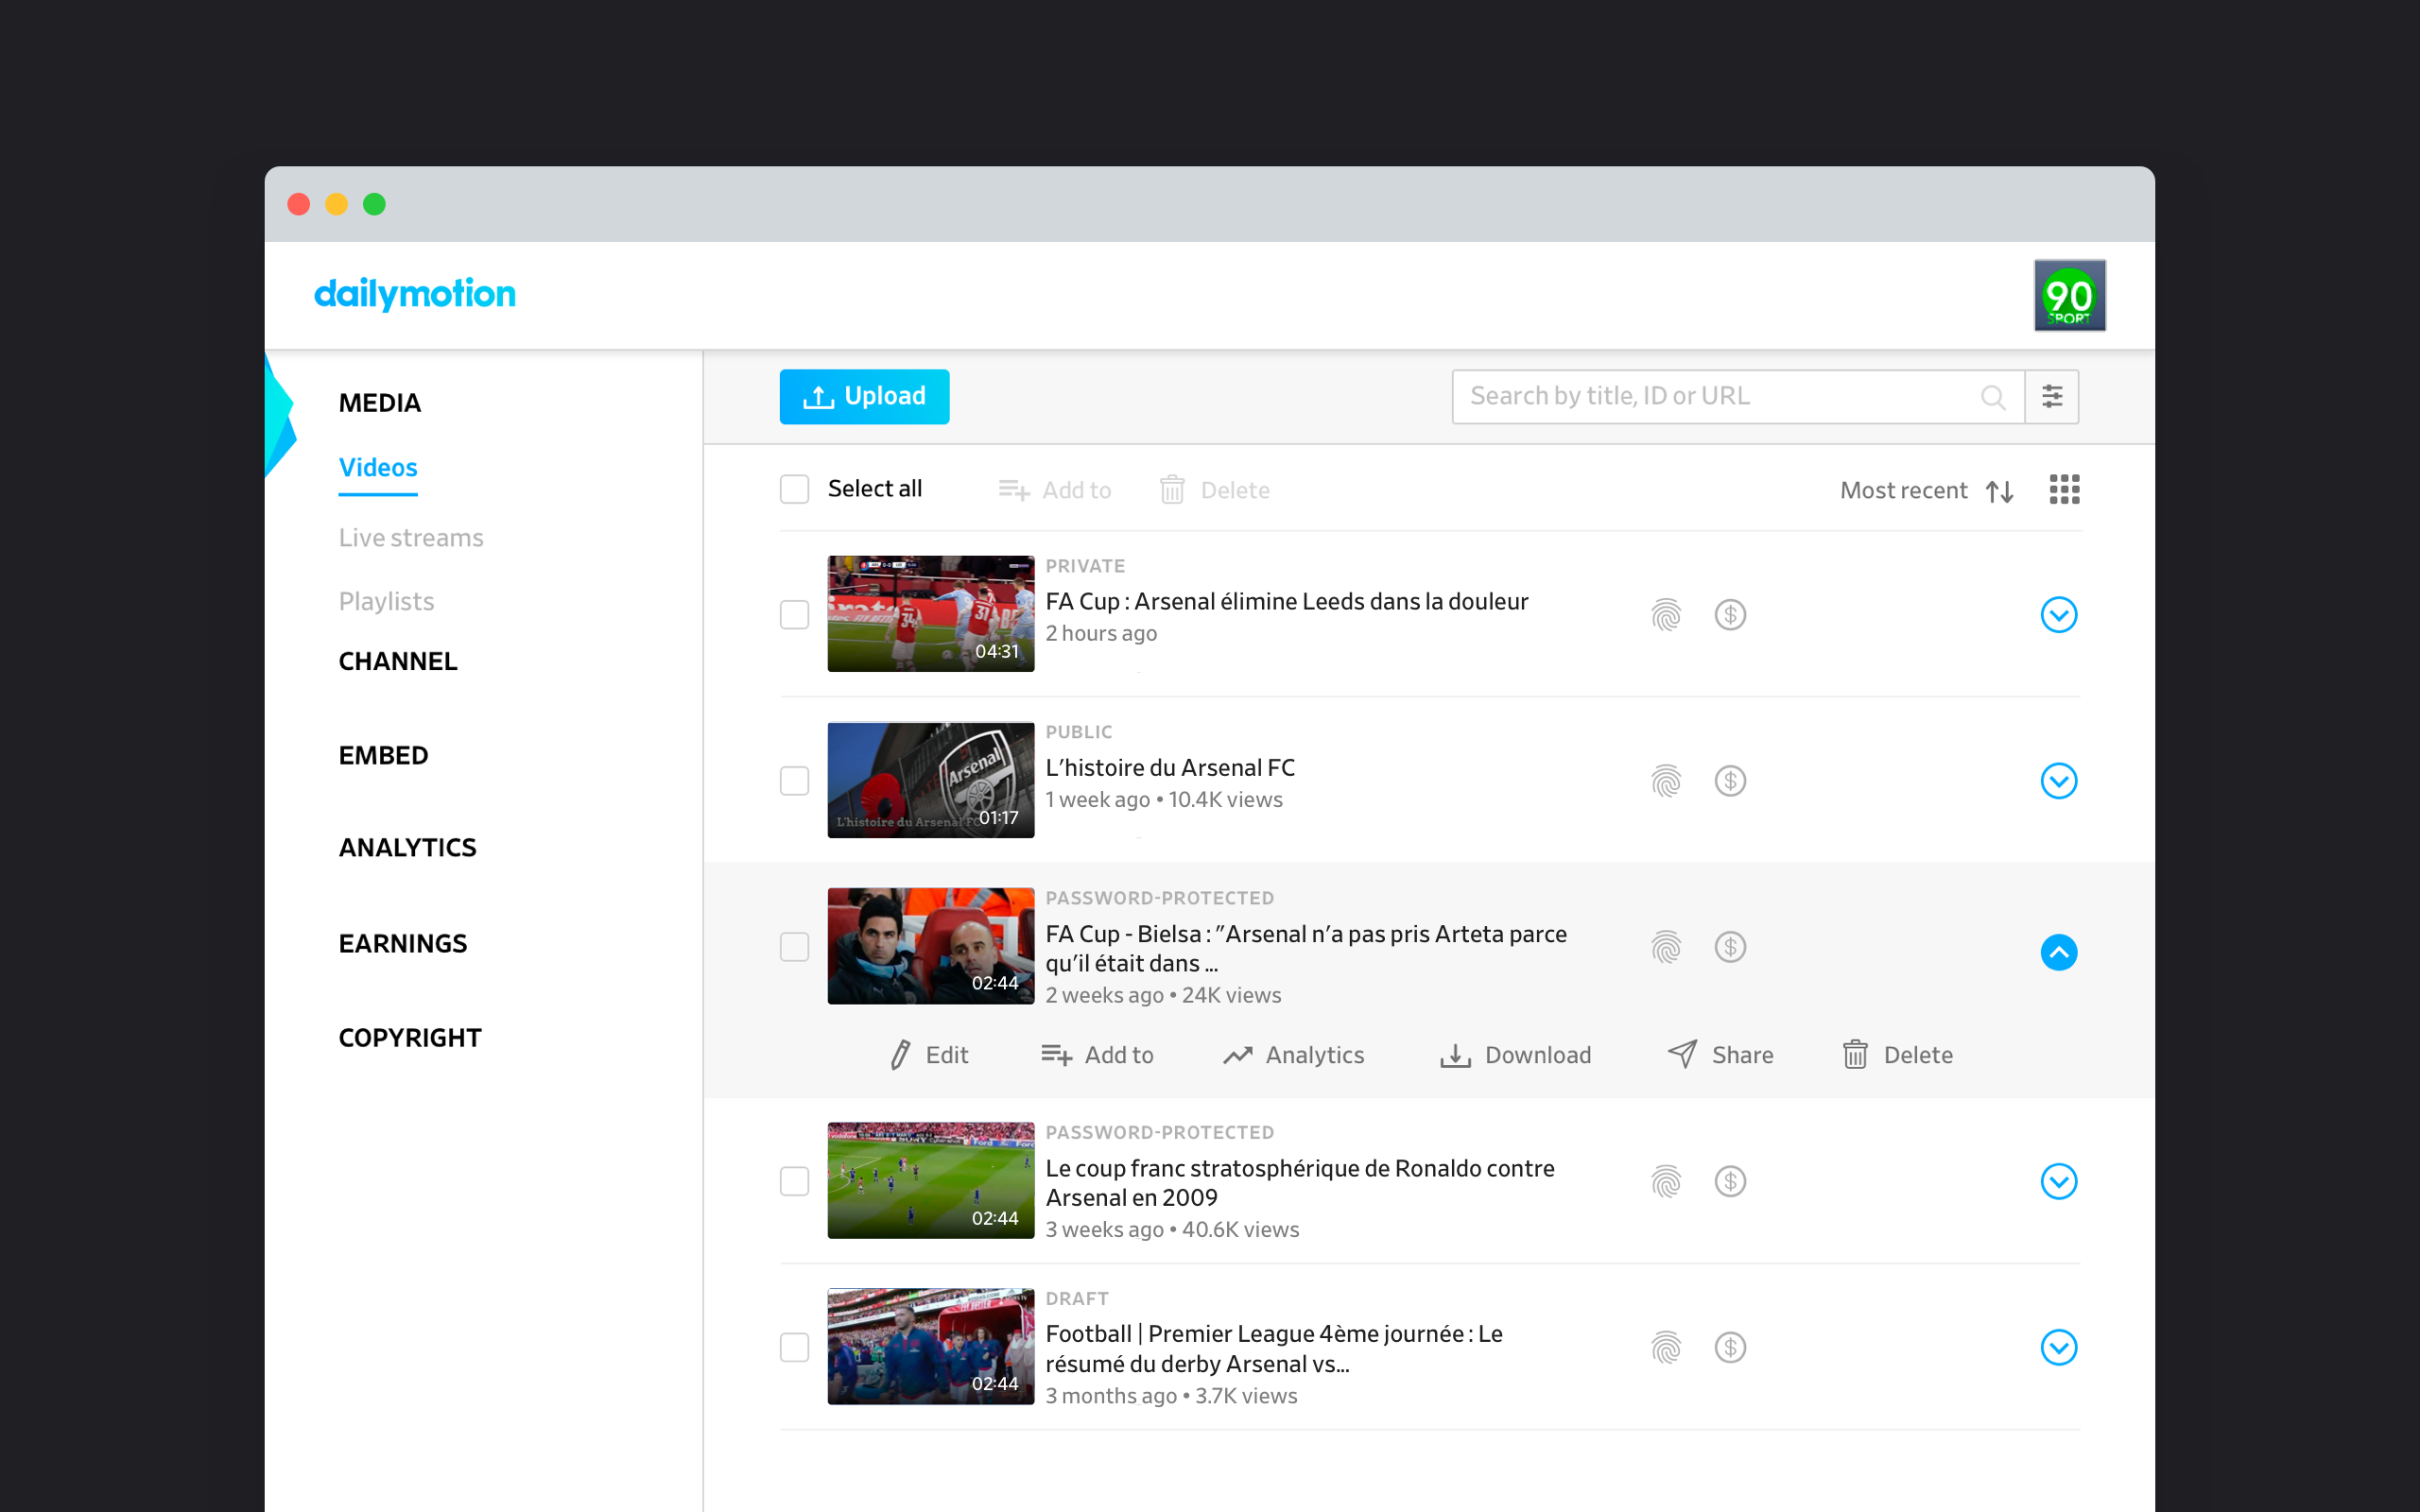2420x1512 pixels.
Task: Open Analytics for FA Cup Bielsa video
Action: [1293, 1055]
